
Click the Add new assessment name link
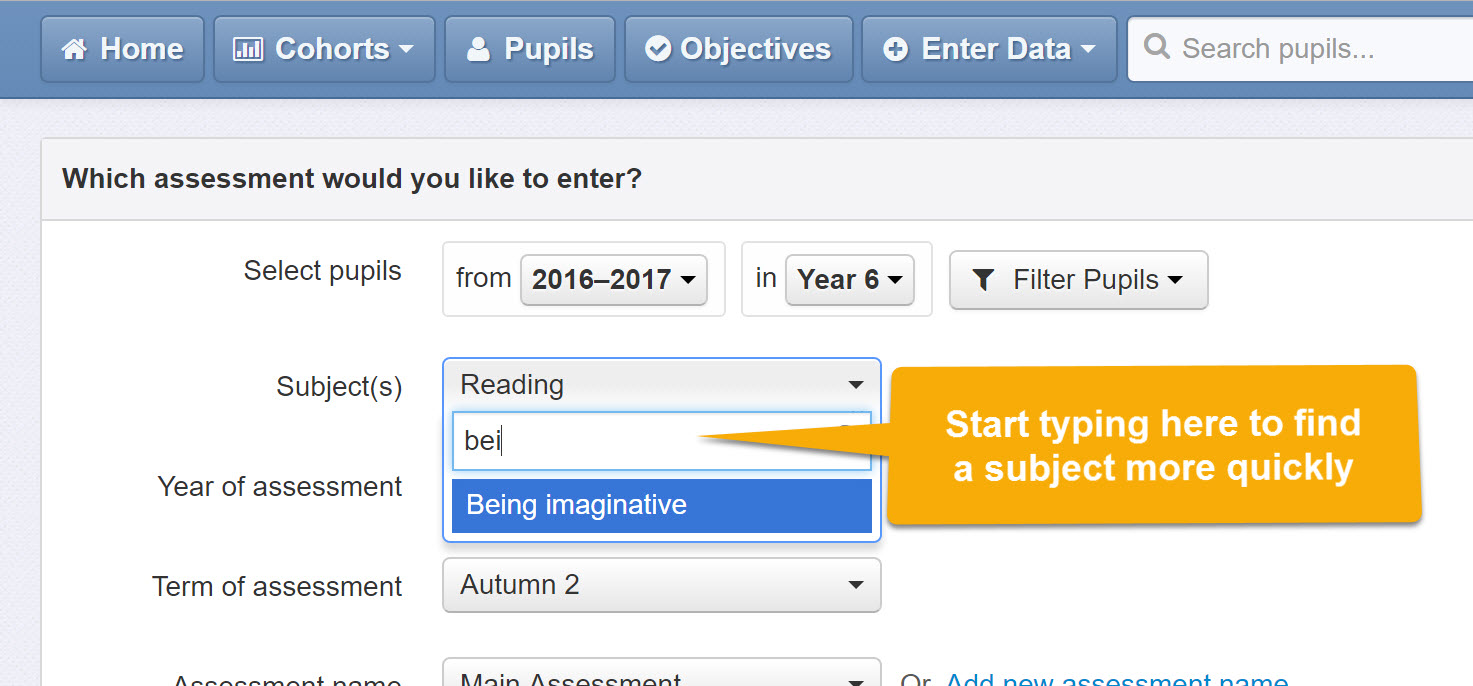pos(1116,677)
